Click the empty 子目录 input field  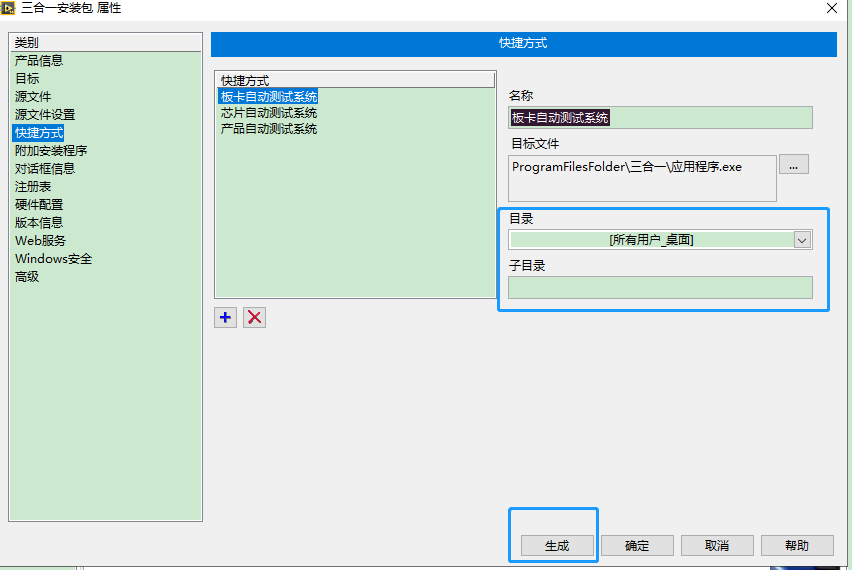click(x=660, y=287)
